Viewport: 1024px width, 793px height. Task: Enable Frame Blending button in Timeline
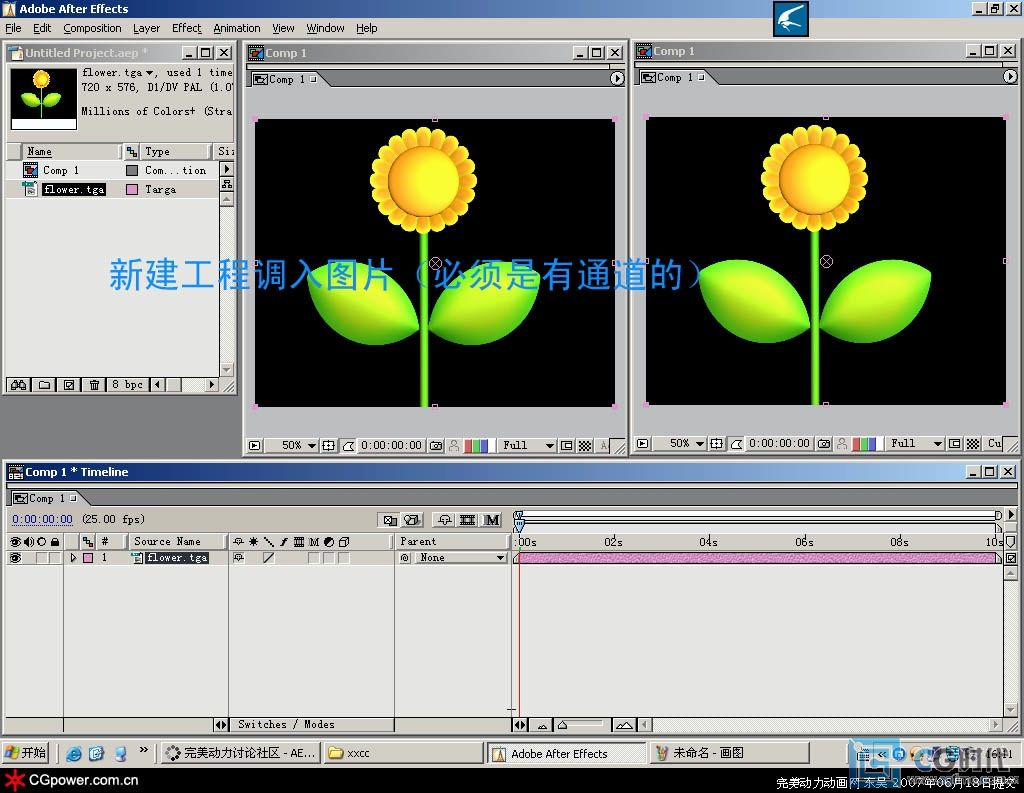(x=467, y=520)
